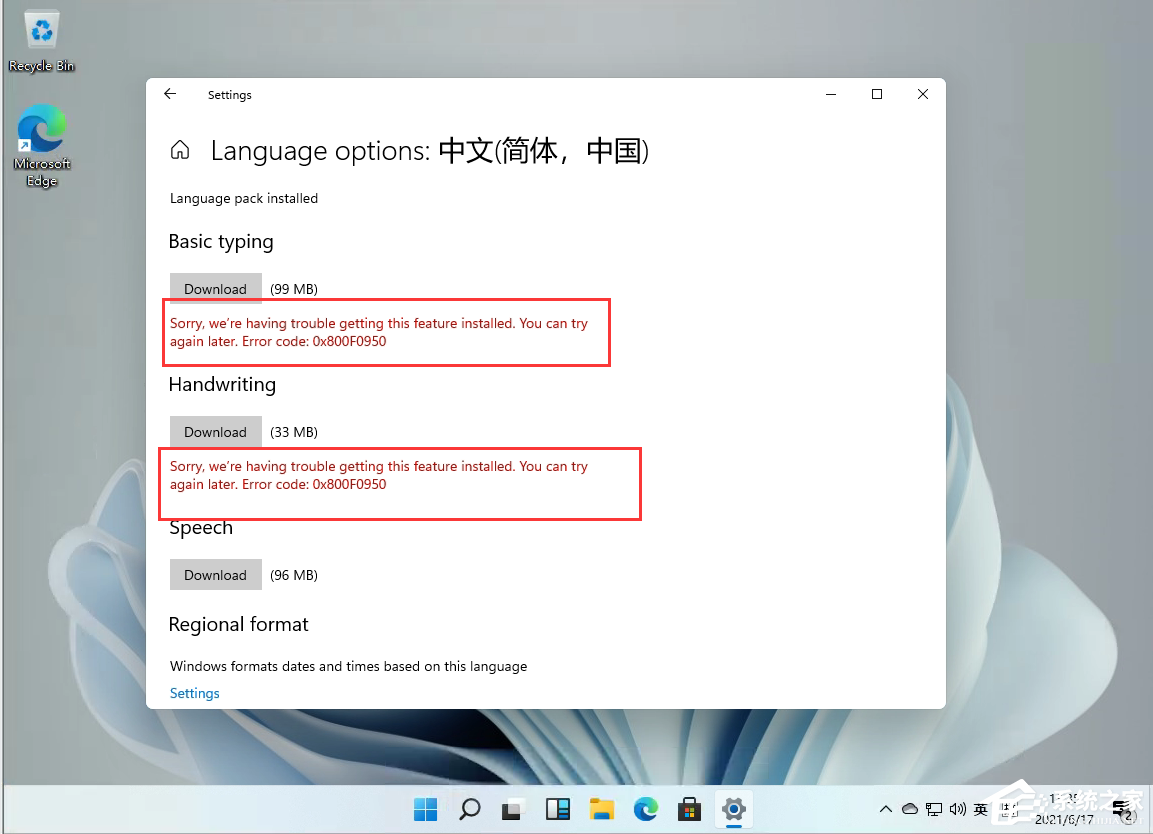Click the network icon in the system tray
The image size is (1153, 834).
point(933,809)
